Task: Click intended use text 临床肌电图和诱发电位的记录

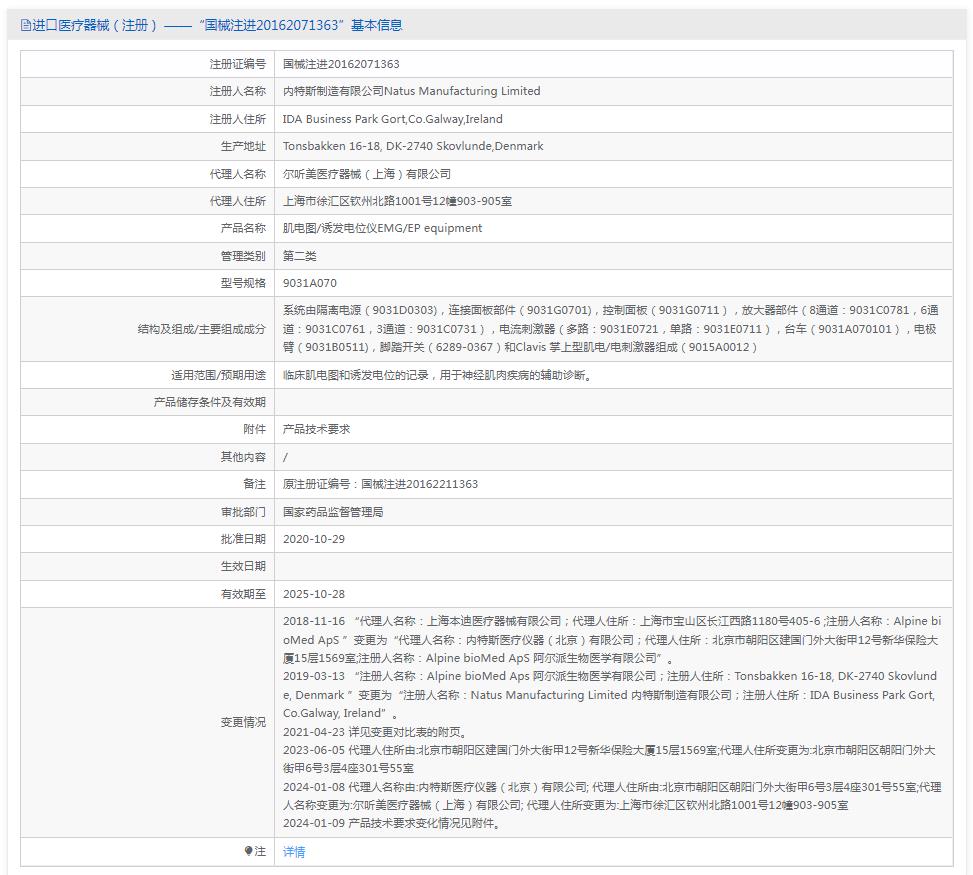Action: coord(437,375)
